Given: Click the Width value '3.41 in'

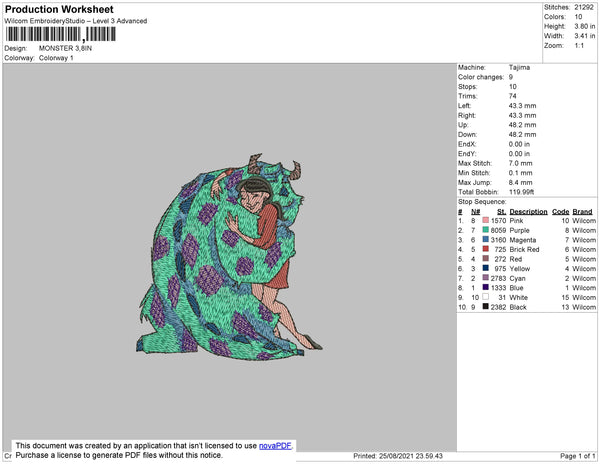Looking at the screenshot, I should (585, 36).
